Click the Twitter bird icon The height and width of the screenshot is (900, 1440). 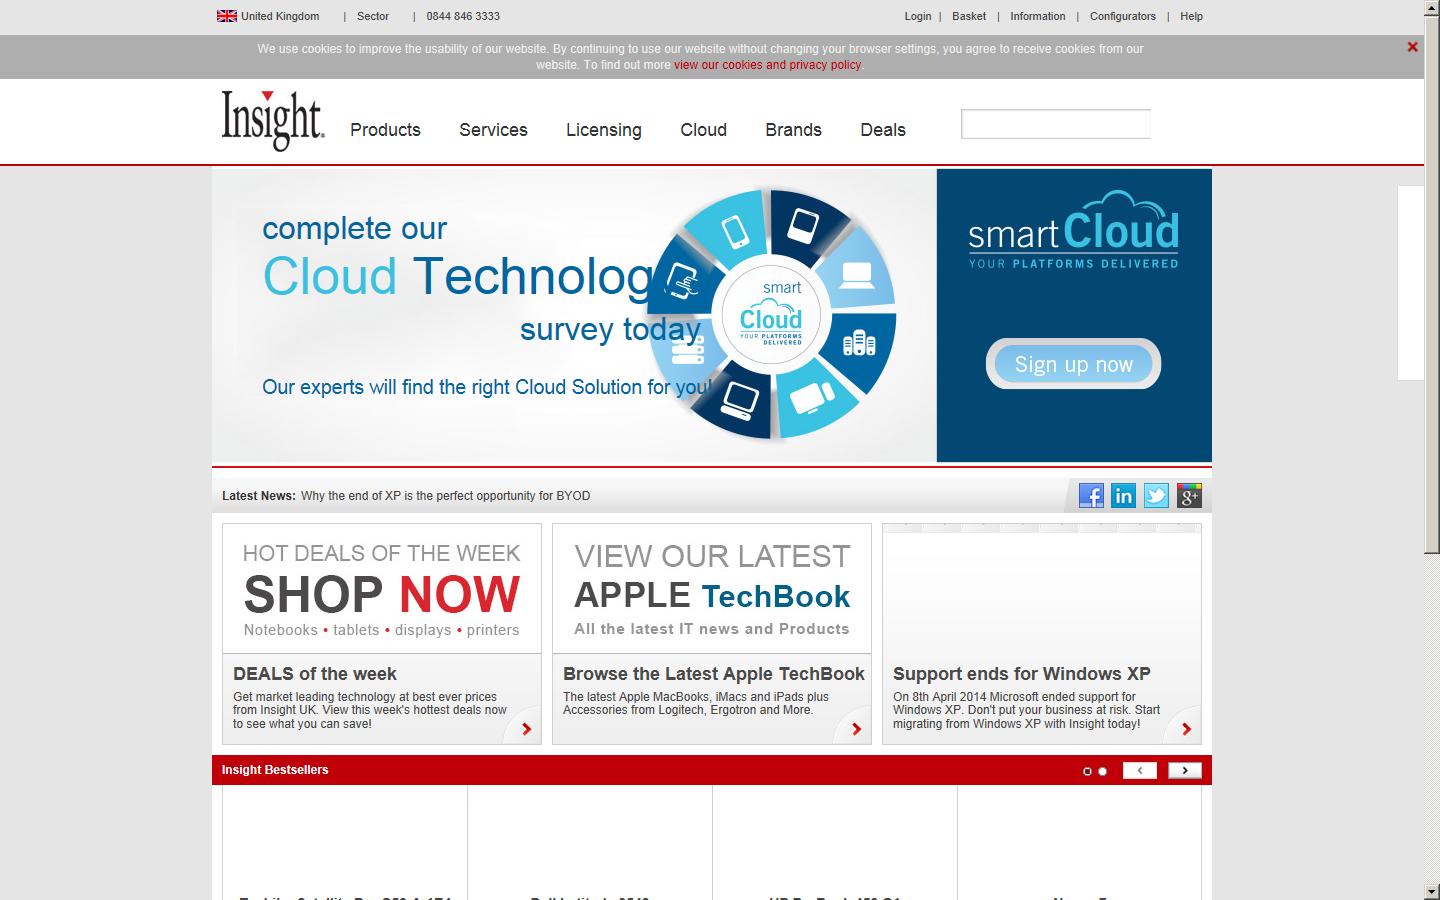(x=1156, y=495)
